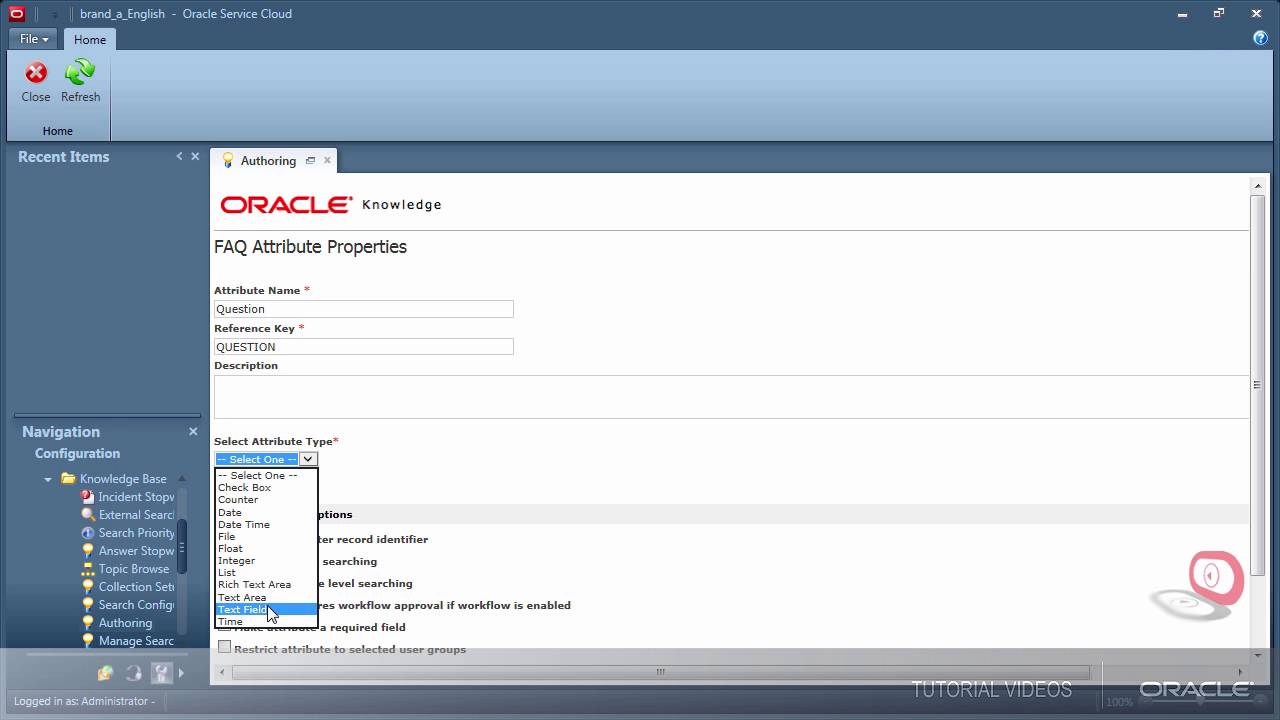Image resolution: width=1280 pixels, height=720 pixels.
Task: Select File in the type list
Action: point(266,536)
